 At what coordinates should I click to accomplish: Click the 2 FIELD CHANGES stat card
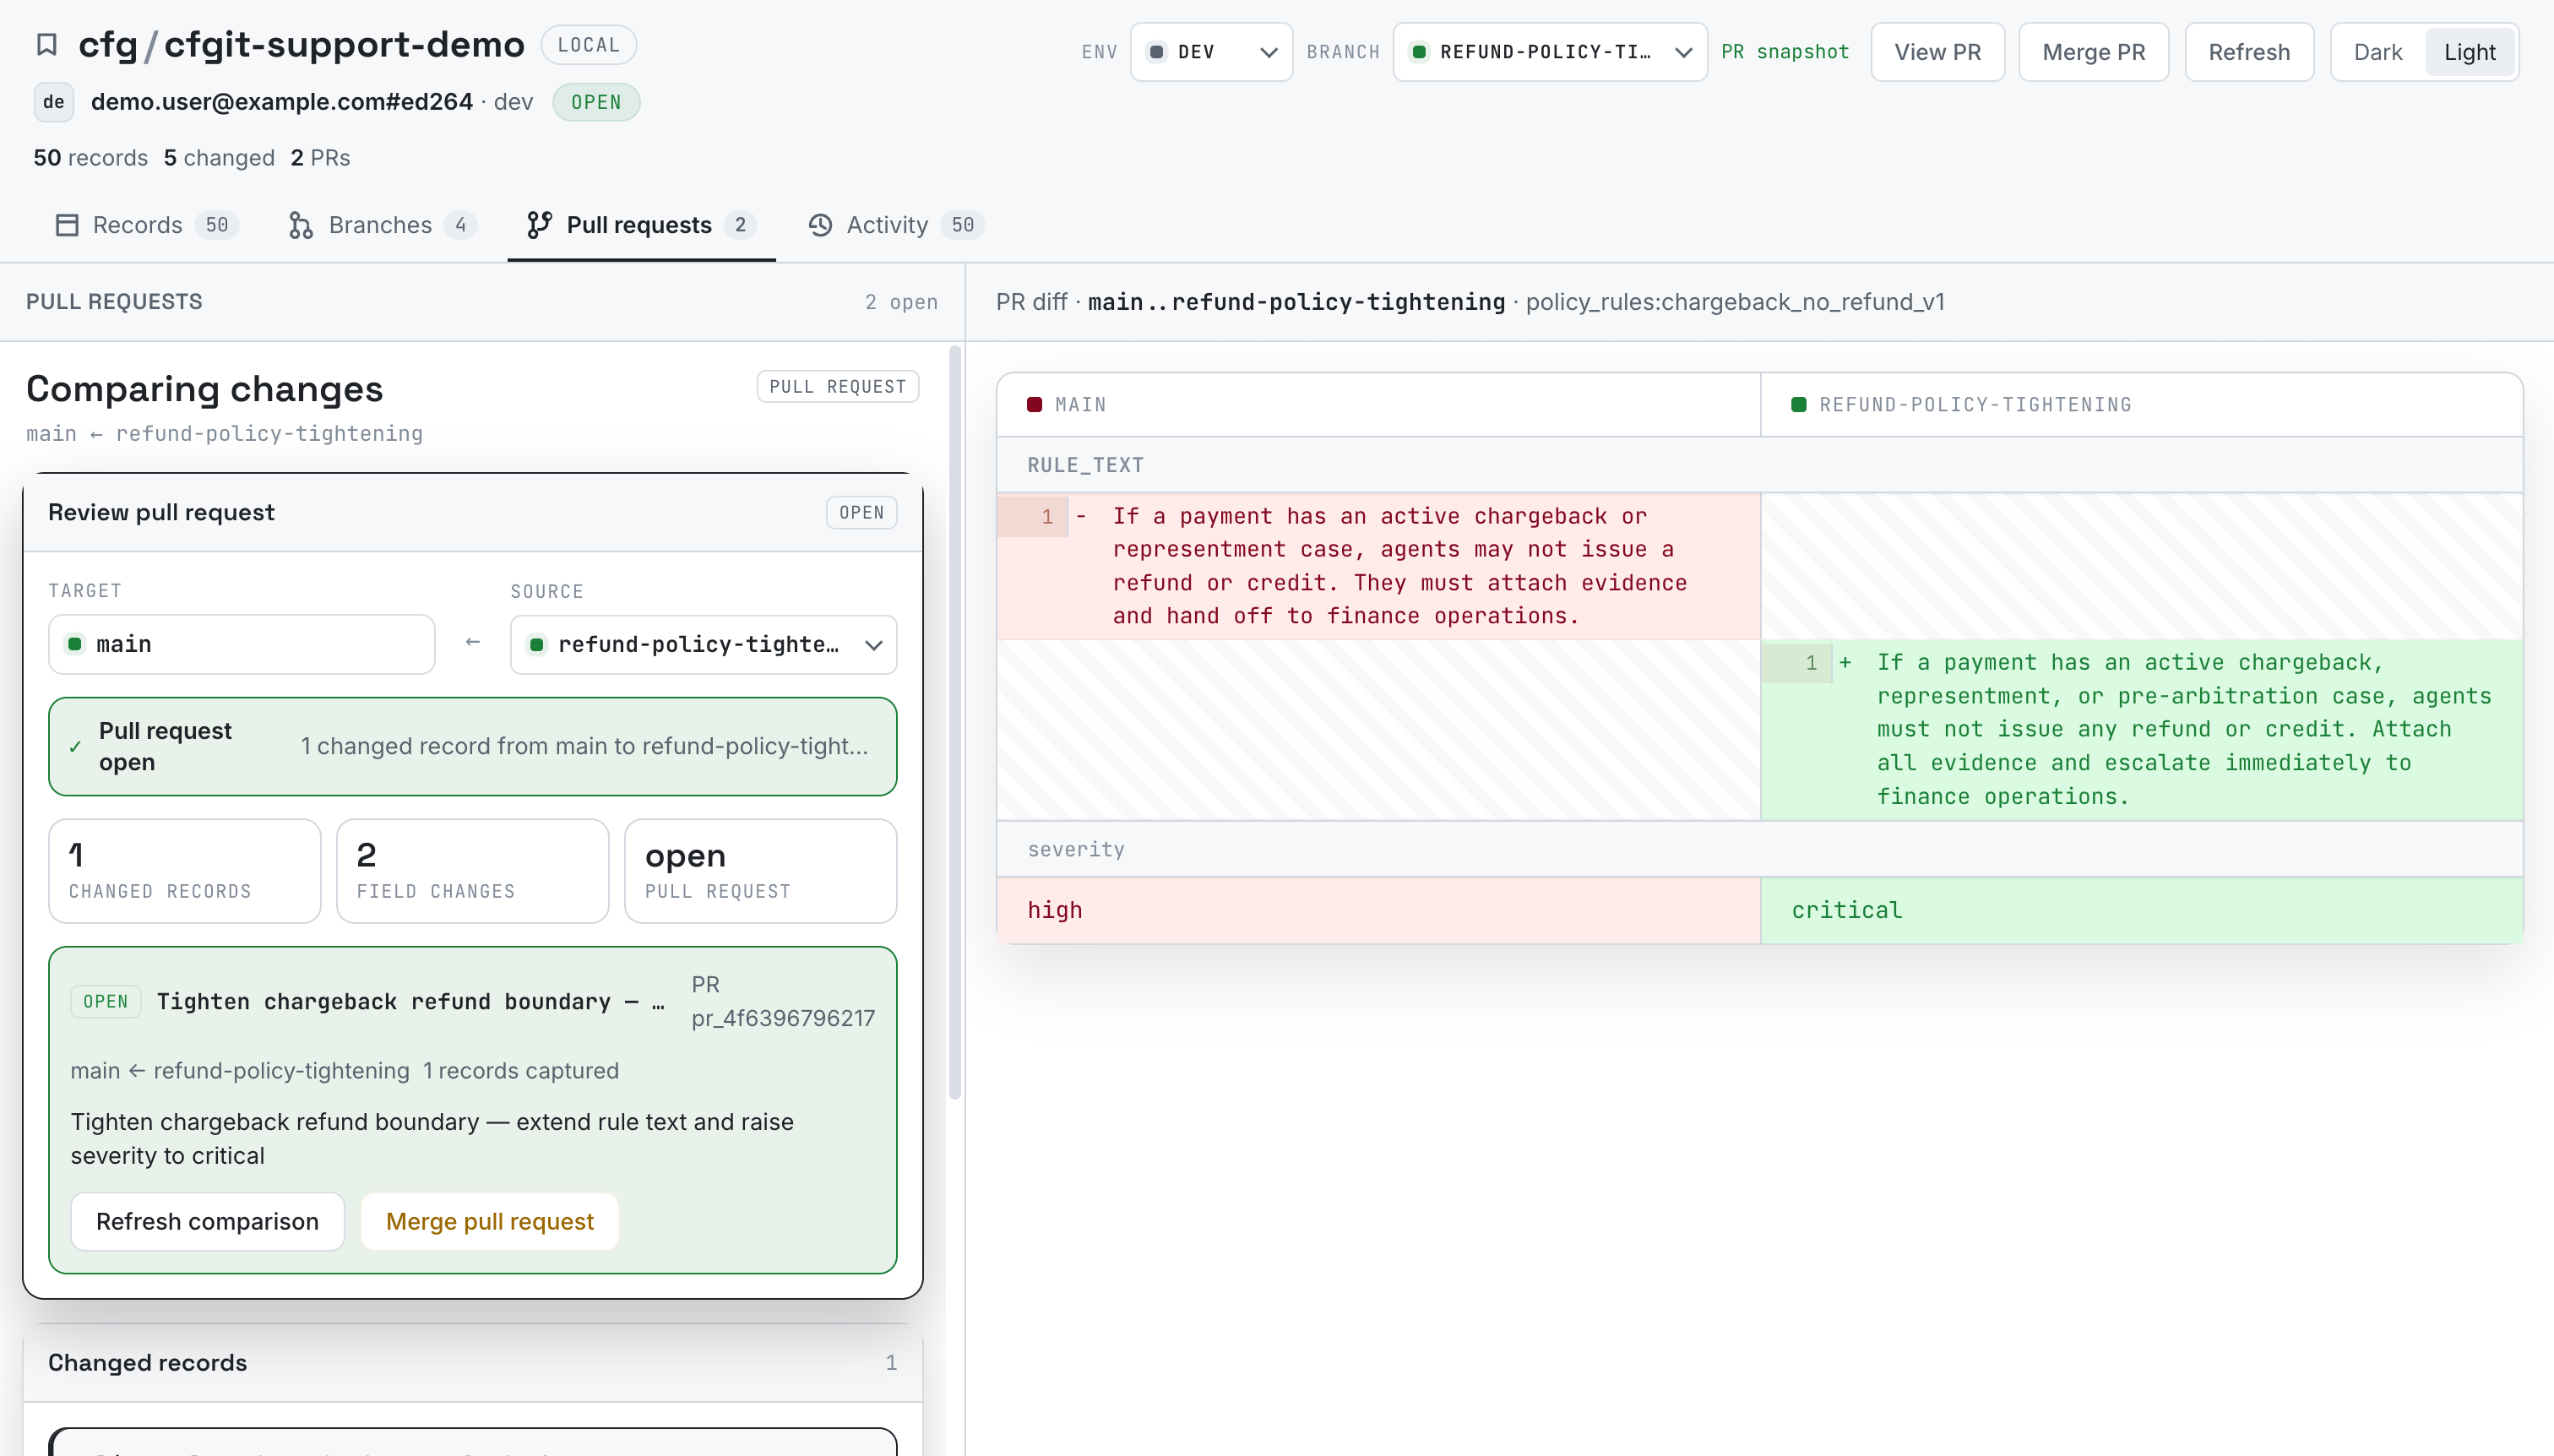[473, 871]
